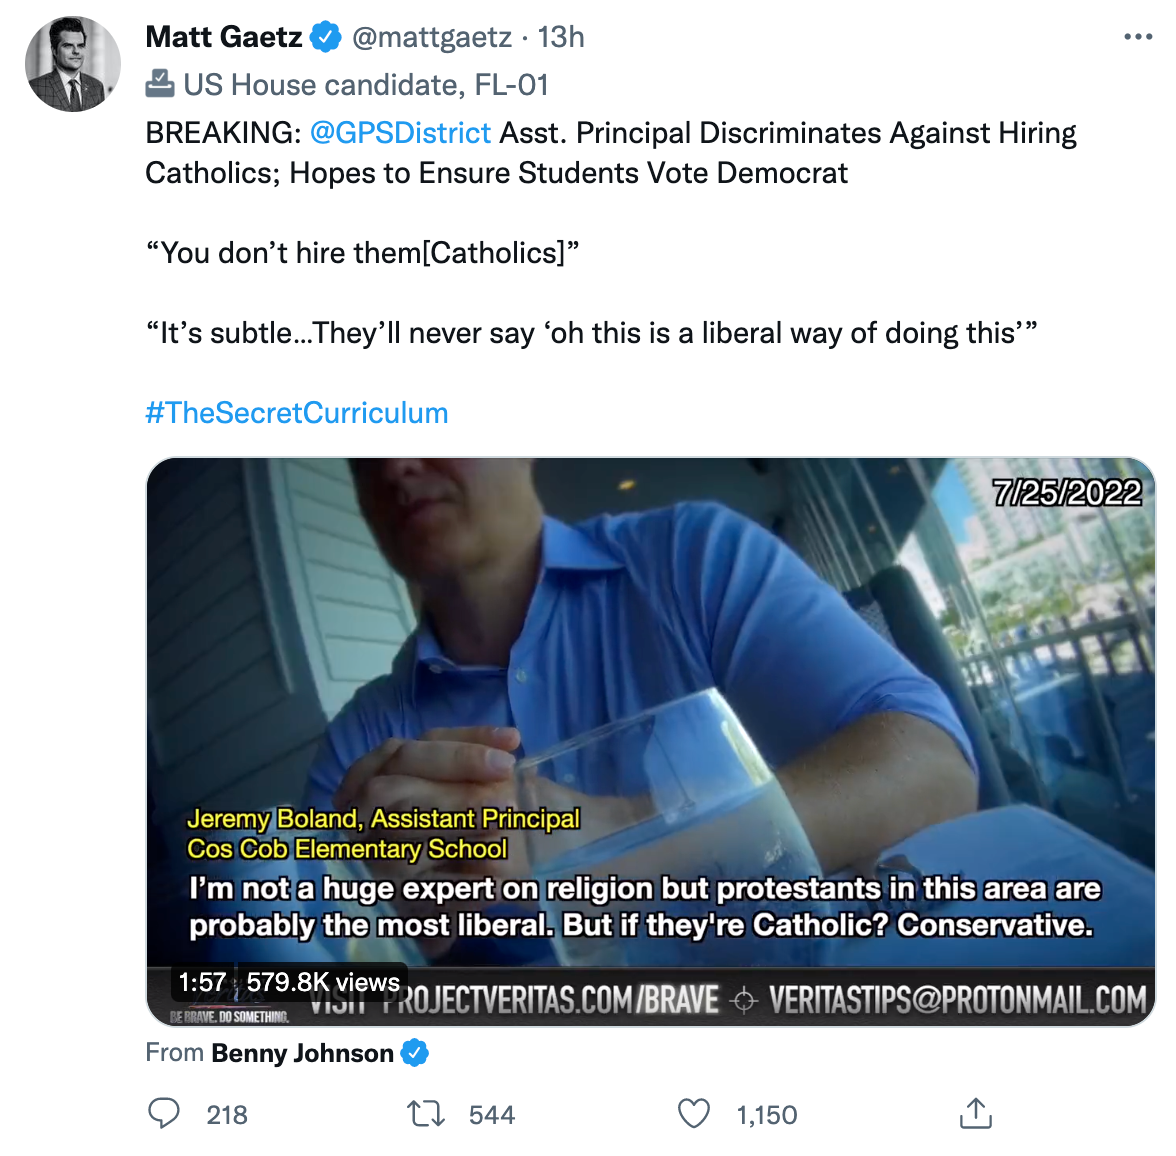Screen dimensions: 1176x1156
Task: Click the 1,150 likes count
Action: pyautogui.click(x=767, y=1115)
